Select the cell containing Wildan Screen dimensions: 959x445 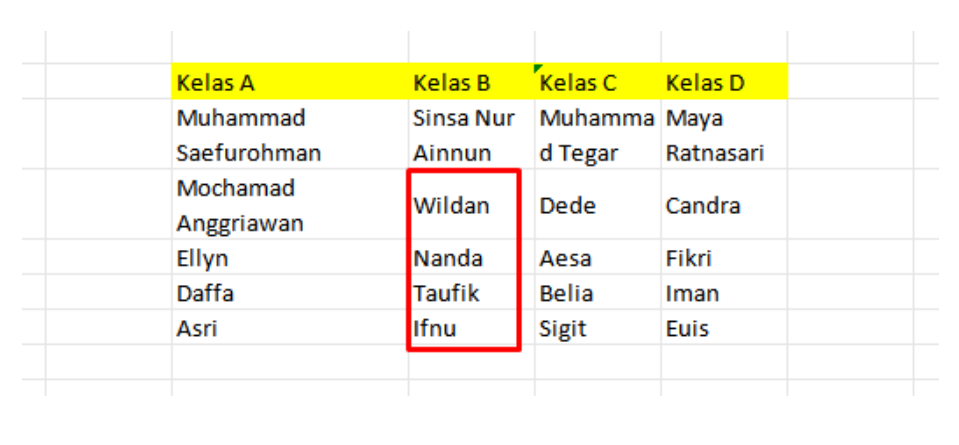[x=464, y=206]
